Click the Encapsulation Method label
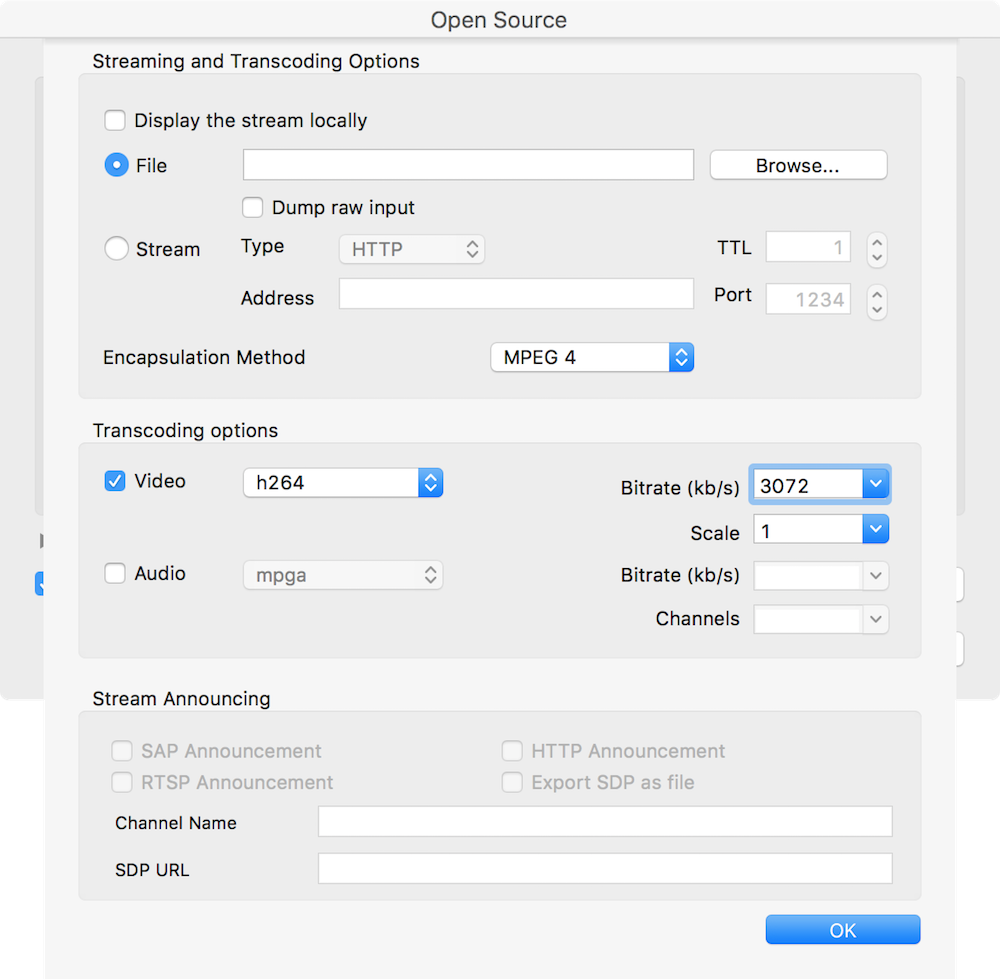The height and width of the screenshot is (979, 1000). coord(204,357)
